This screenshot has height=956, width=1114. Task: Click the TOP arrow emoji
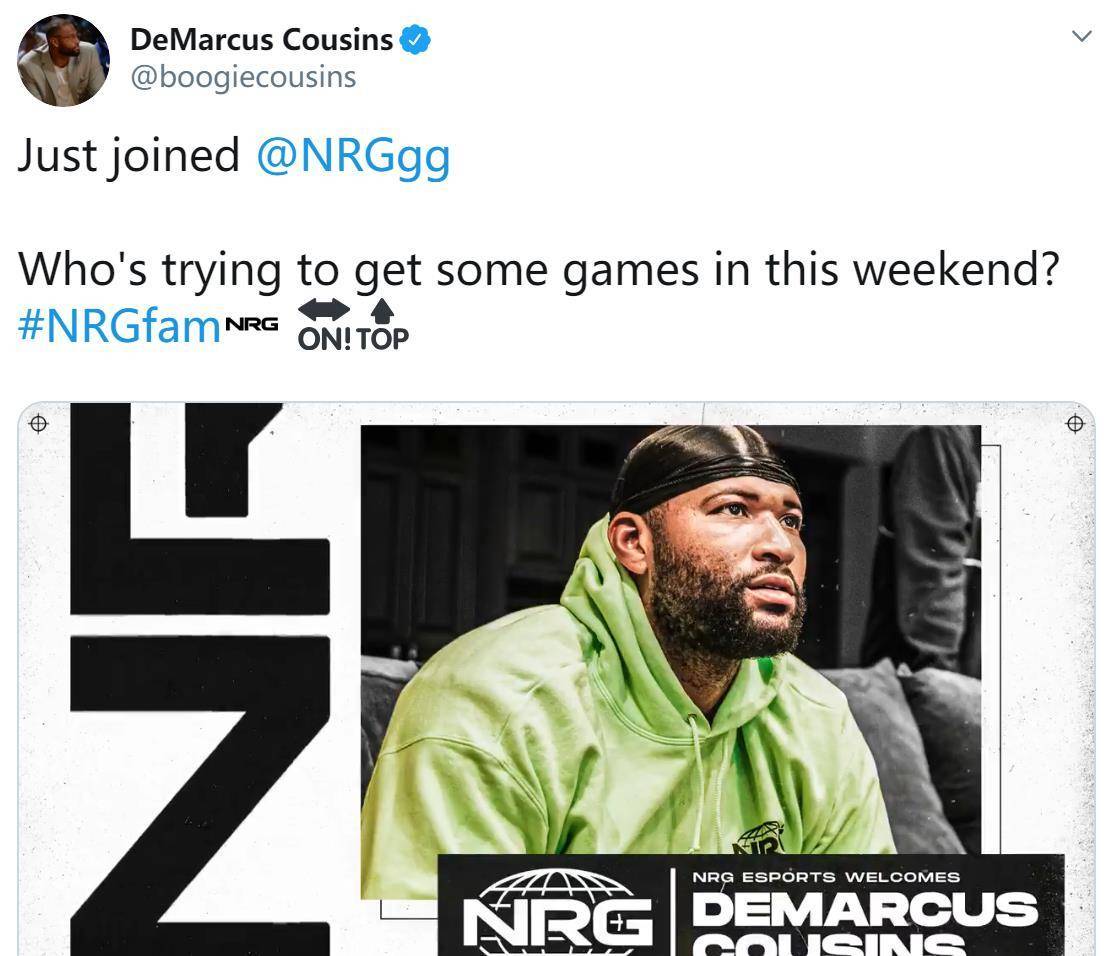383,325
